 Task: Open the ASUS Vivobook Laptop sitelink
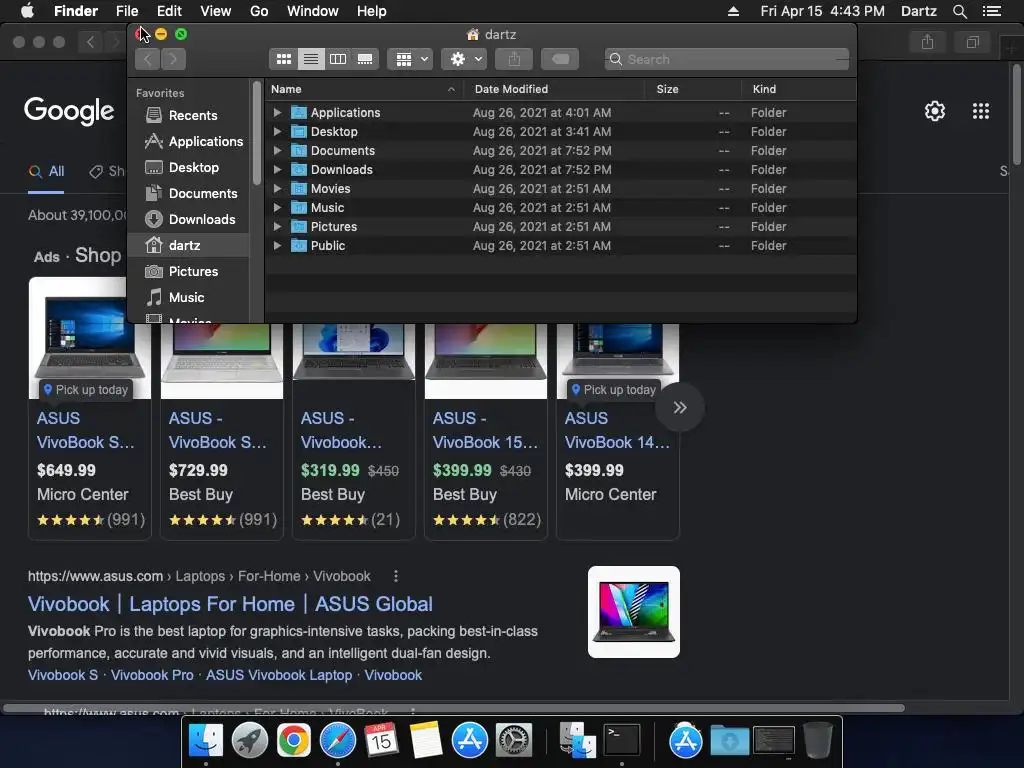tap(279, 675)
